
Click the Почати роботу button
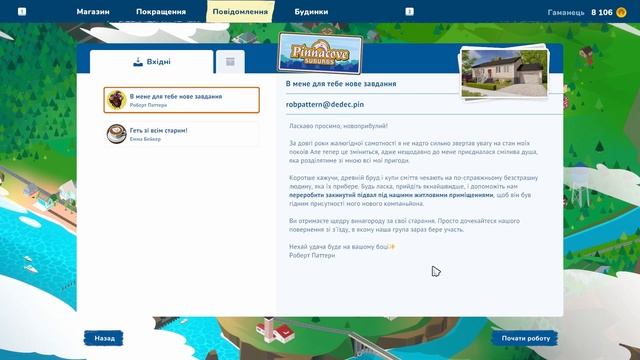pos(525,338)
